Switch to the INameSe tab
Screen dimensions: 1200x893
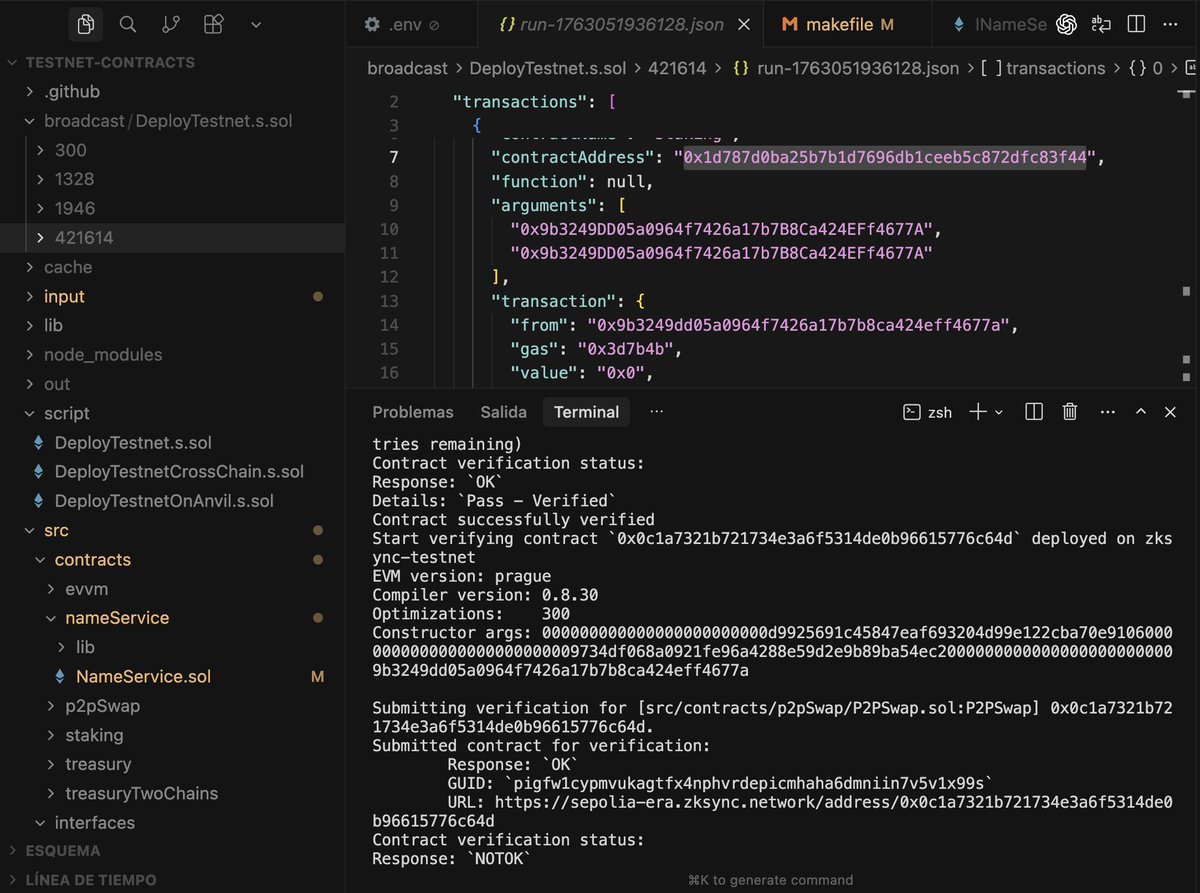(x=999, y=24)
